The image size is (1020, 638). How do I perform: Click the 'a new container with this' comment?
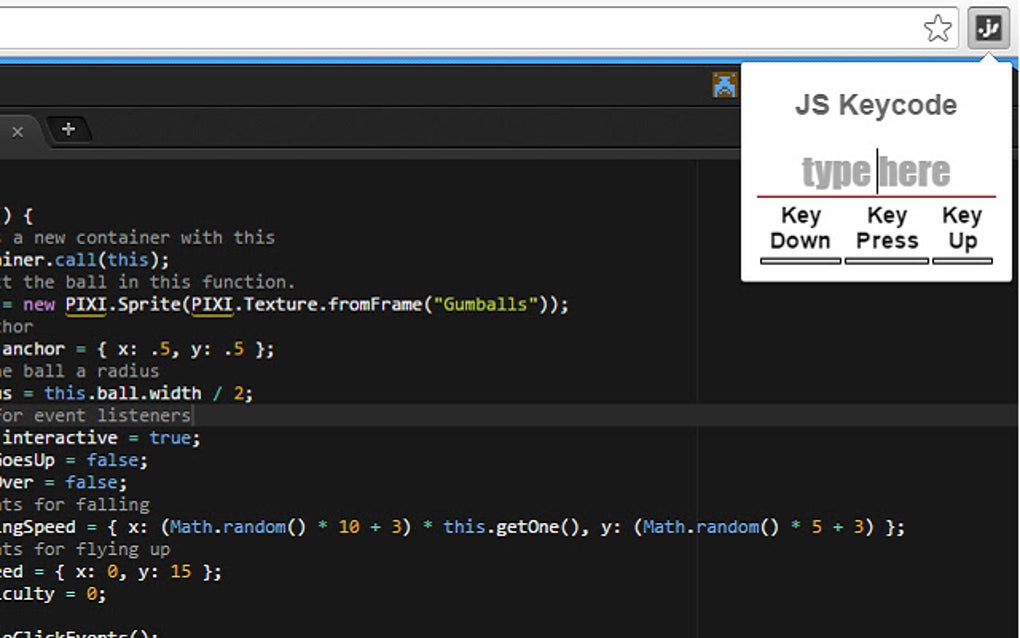pyautogui.click(x=144, y=237)
